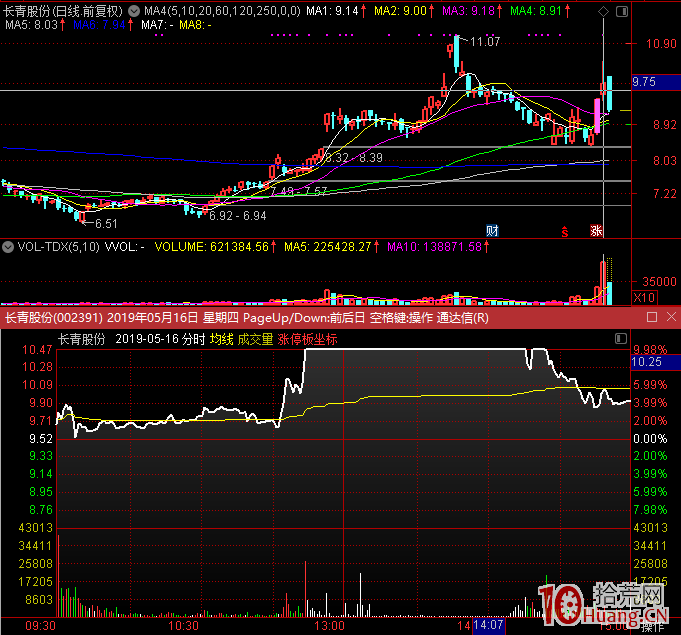Click the 10.90 price axis label
Screen dimensions: 681x635
[x=661, y=44]
